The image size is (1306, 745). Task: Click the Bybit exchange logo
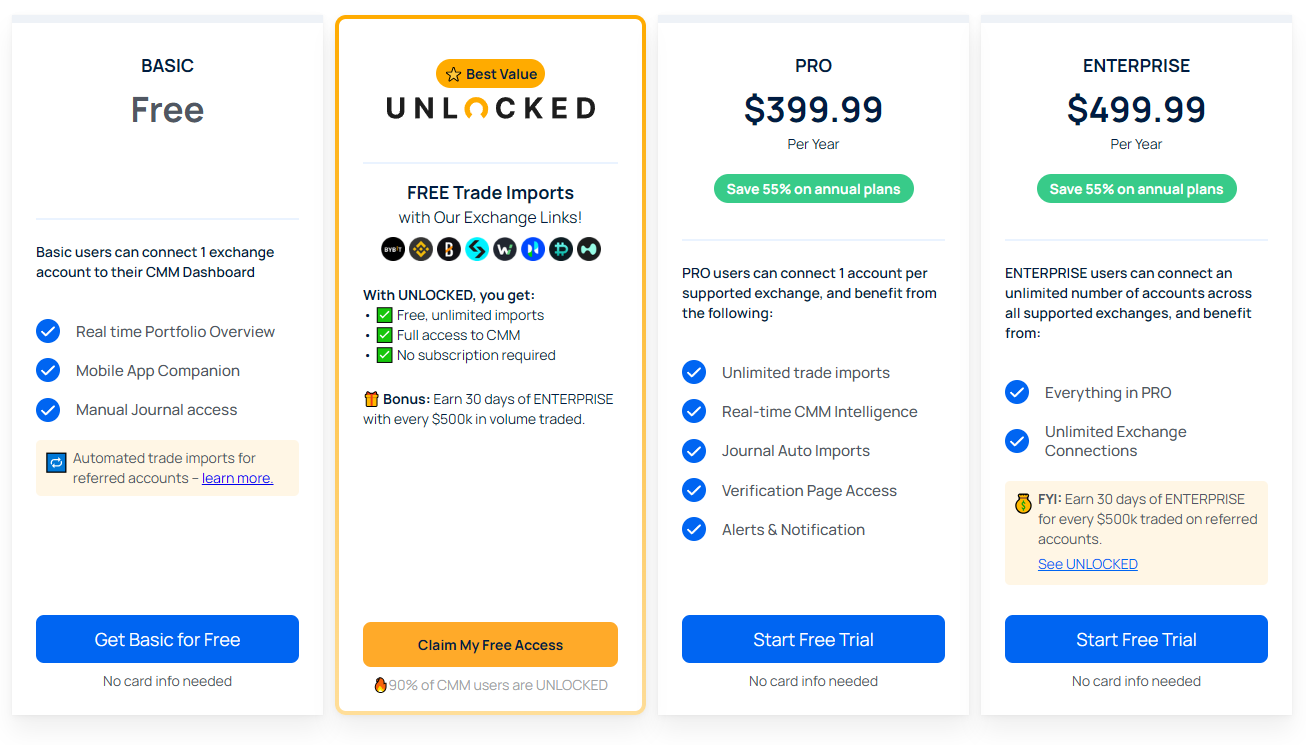click(393, 249)
